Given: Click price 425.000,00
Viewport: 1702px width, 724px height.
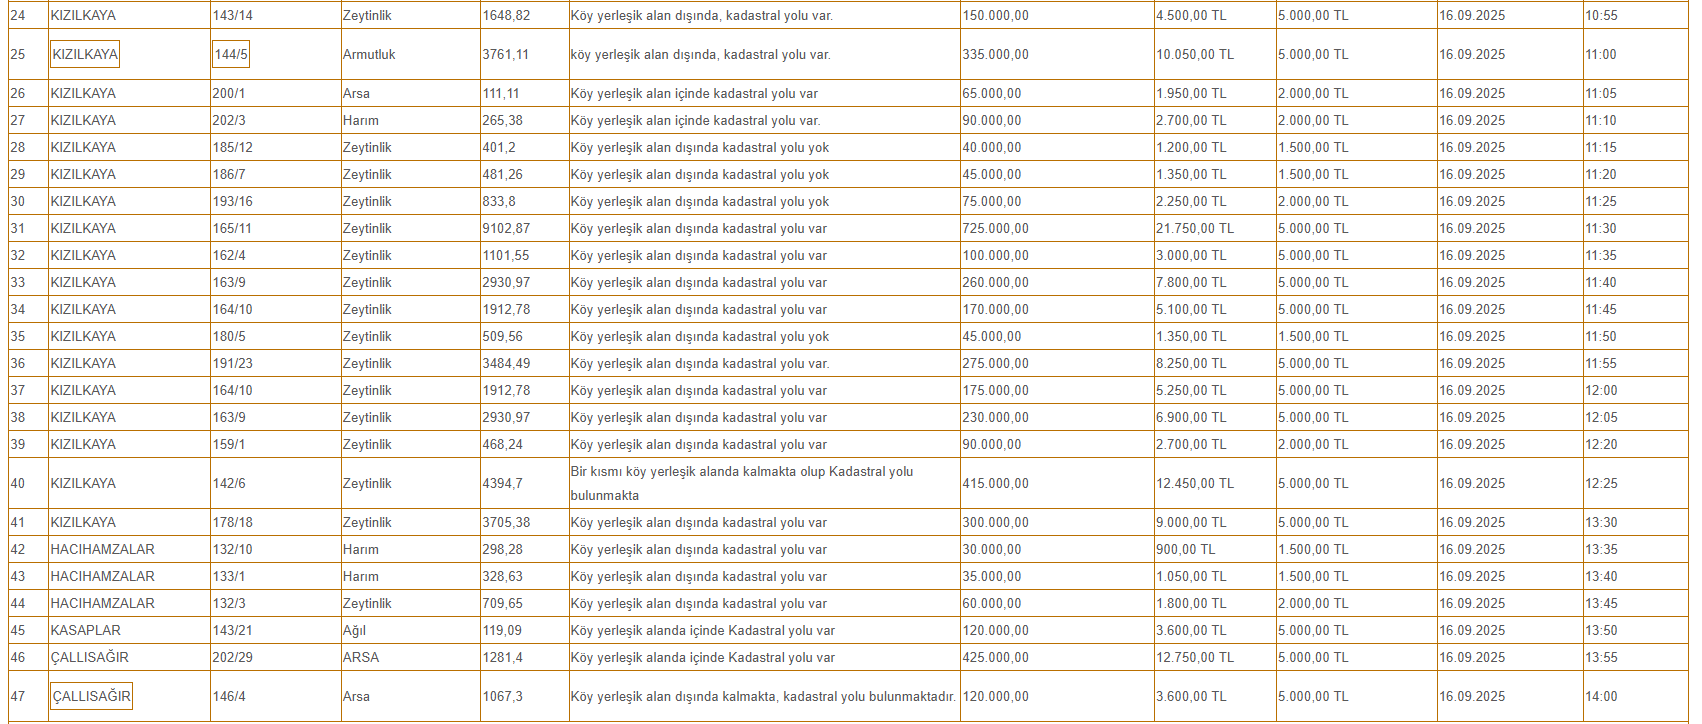Looking at the screenshot, I should pyautogui.click(x=995, y=657).
